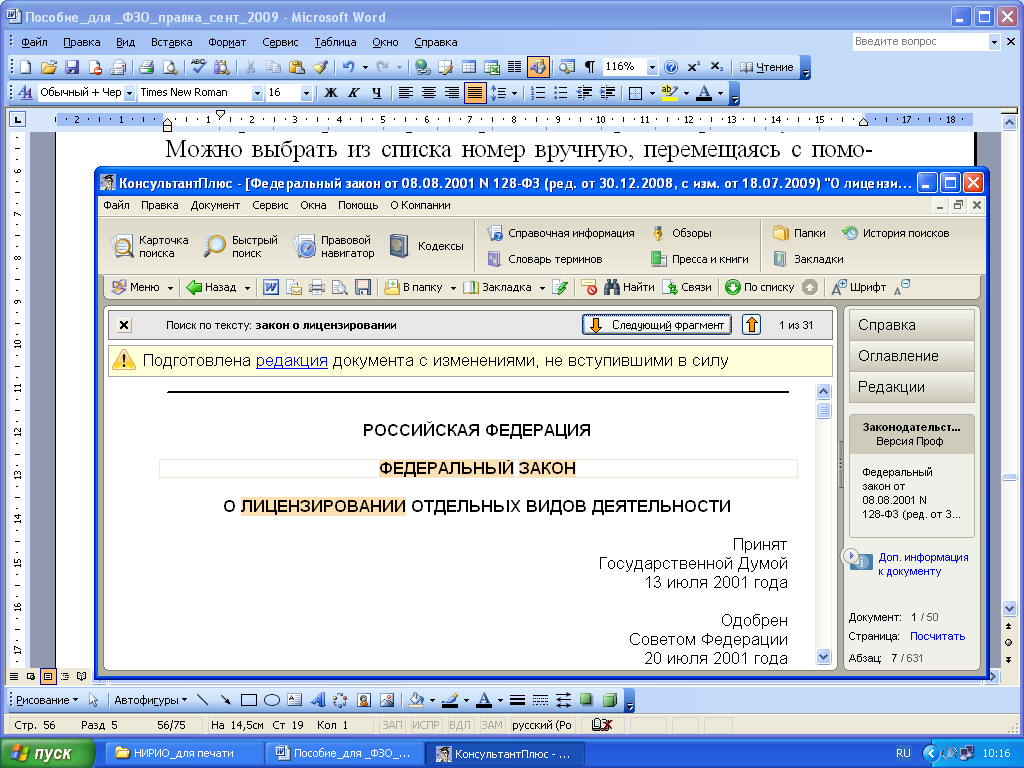Click drawing toolbar fill color bucket
The height and width of the screenshot is (768, 1024).
(x=415, y=700)
